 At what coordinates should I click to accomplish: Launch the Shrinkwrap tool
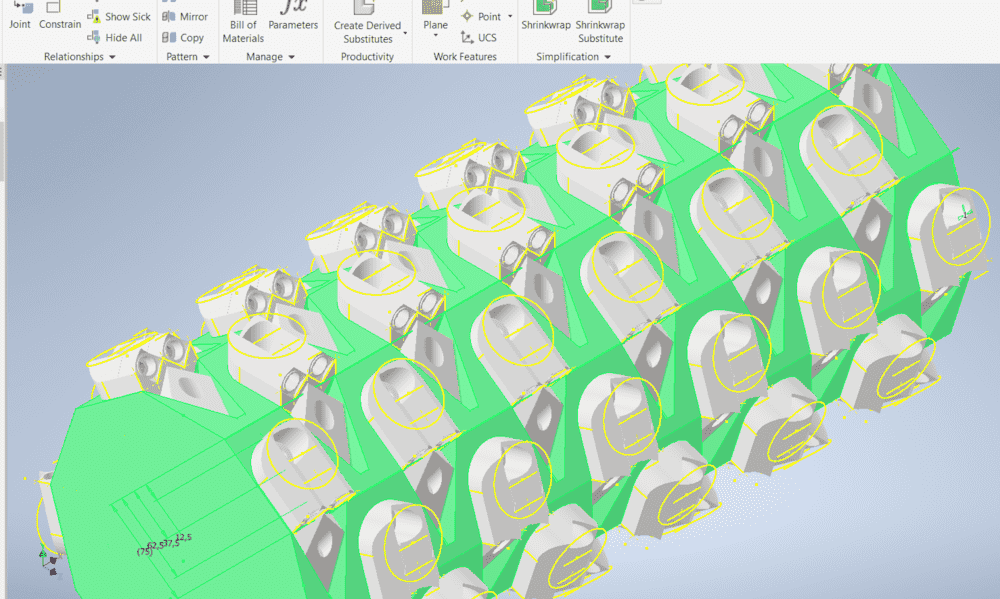point(545,16)
